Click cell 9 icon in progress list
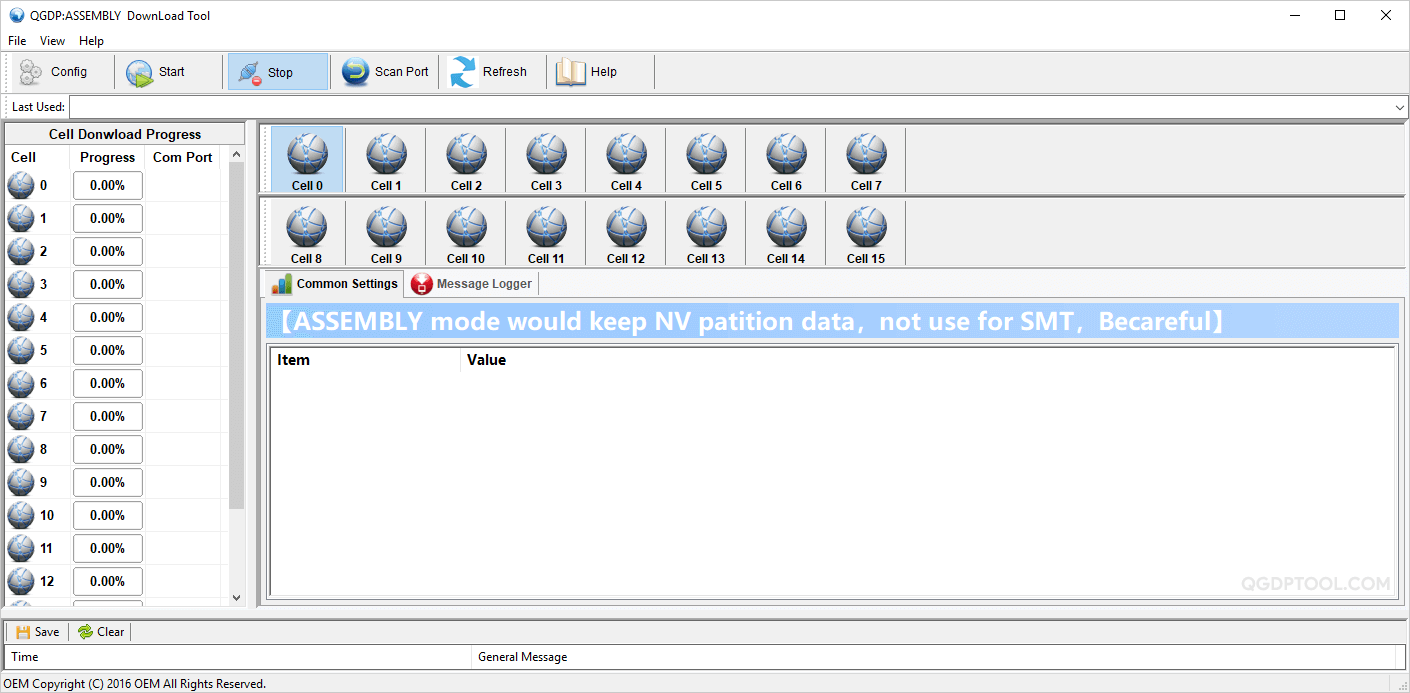The width and height of the screenshot is (1410, 693). click(21, 482)
